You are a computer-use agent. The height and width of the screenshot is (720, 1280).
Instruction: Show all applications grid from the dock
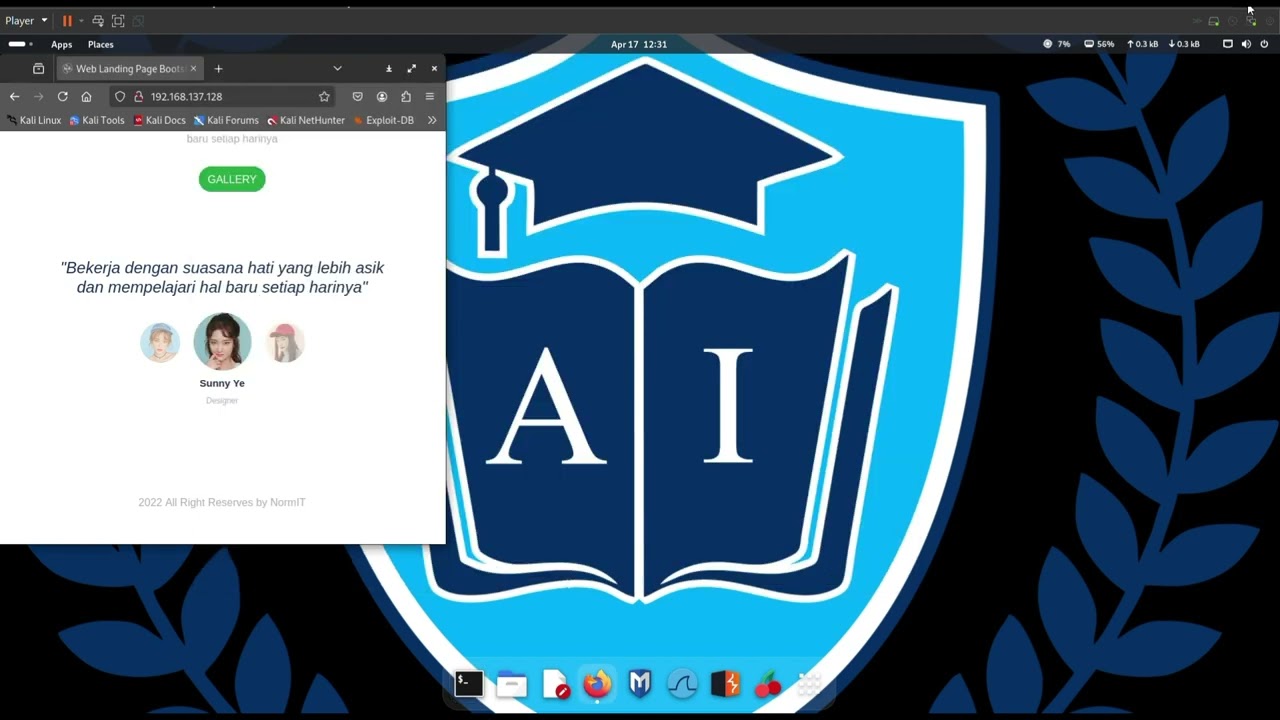tap(810, 684)
